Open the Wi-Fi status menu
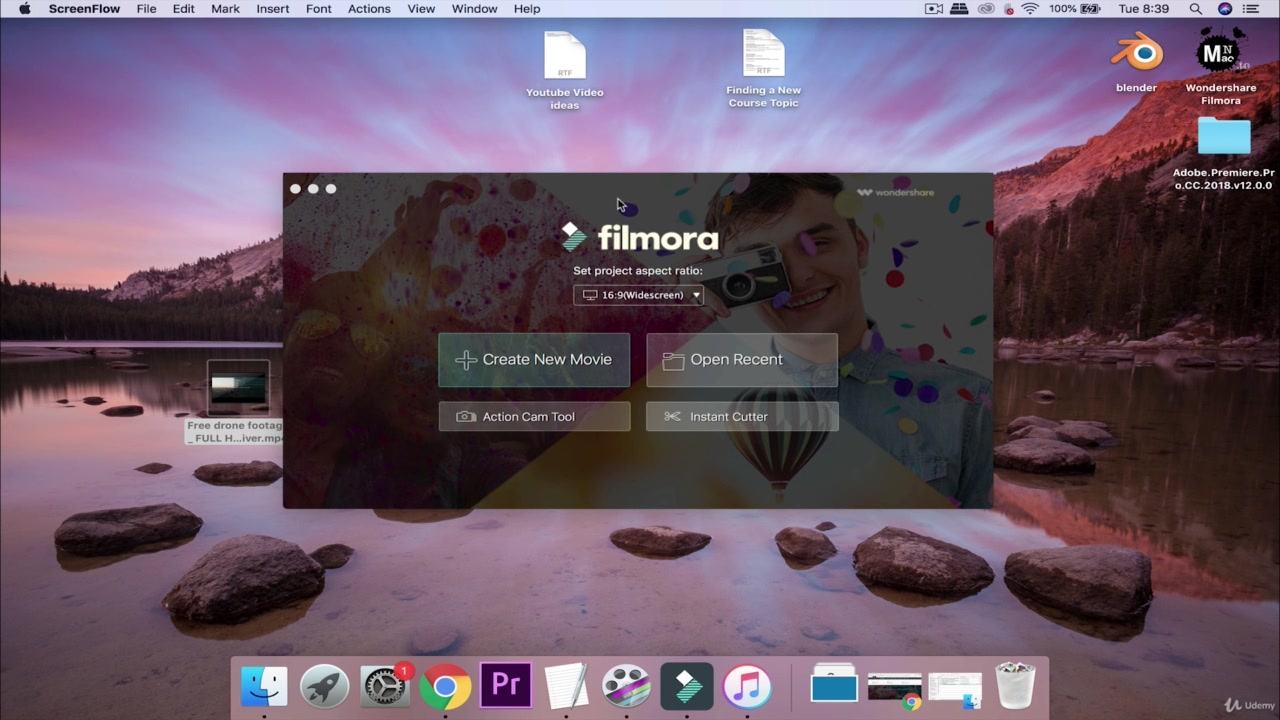This screenshot has width=1280, height=720. tap(1030, 9)
